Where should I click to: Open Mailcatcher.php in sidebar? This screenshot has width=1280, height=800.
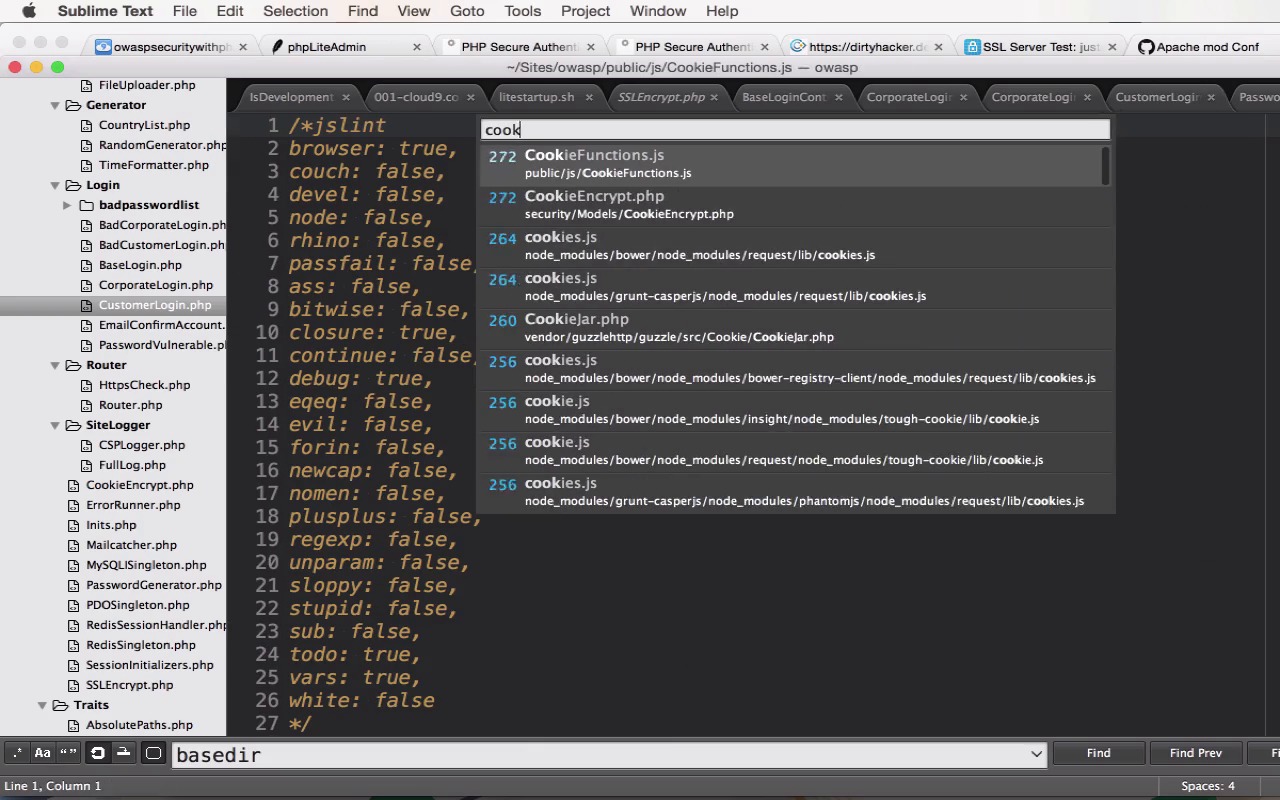pos(131,545)
